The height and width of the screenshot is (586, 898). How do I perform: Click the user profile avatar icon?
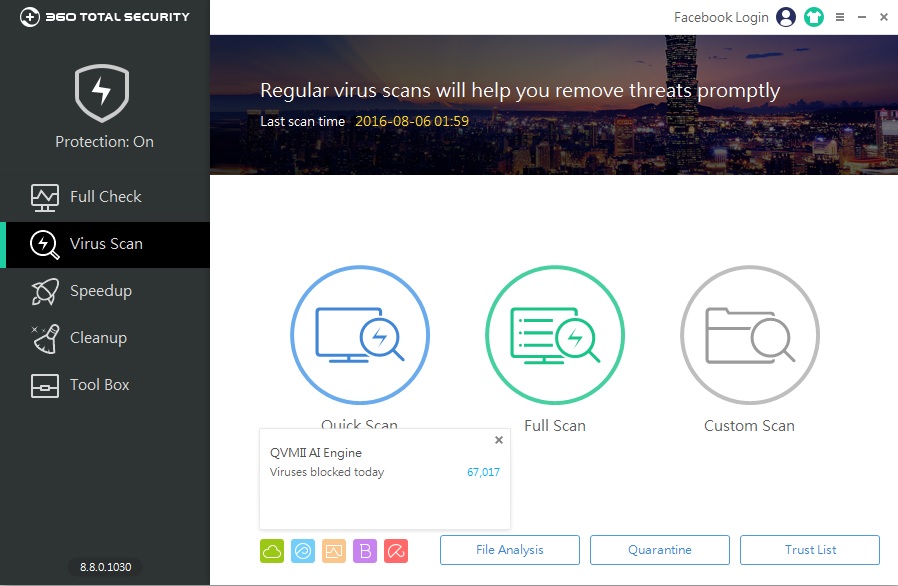click(x=786, y=17)
